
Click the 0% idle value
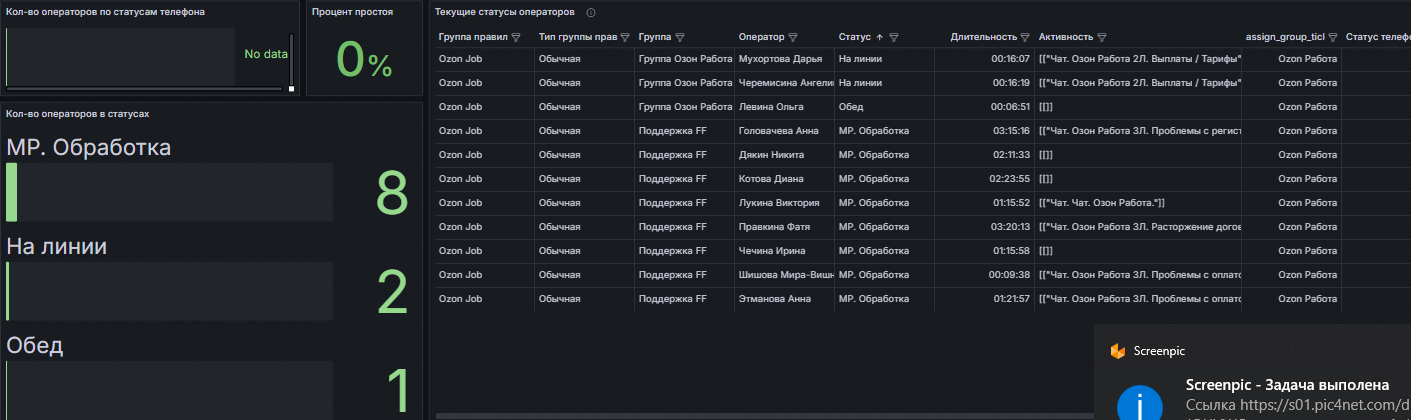point(363,60)
